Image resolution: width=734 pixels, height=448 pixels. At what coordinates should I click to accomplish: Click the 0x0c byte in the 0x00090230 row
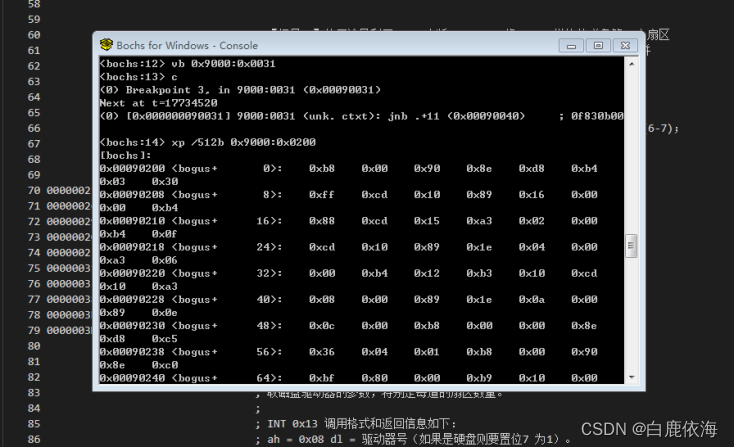point(322,326)
